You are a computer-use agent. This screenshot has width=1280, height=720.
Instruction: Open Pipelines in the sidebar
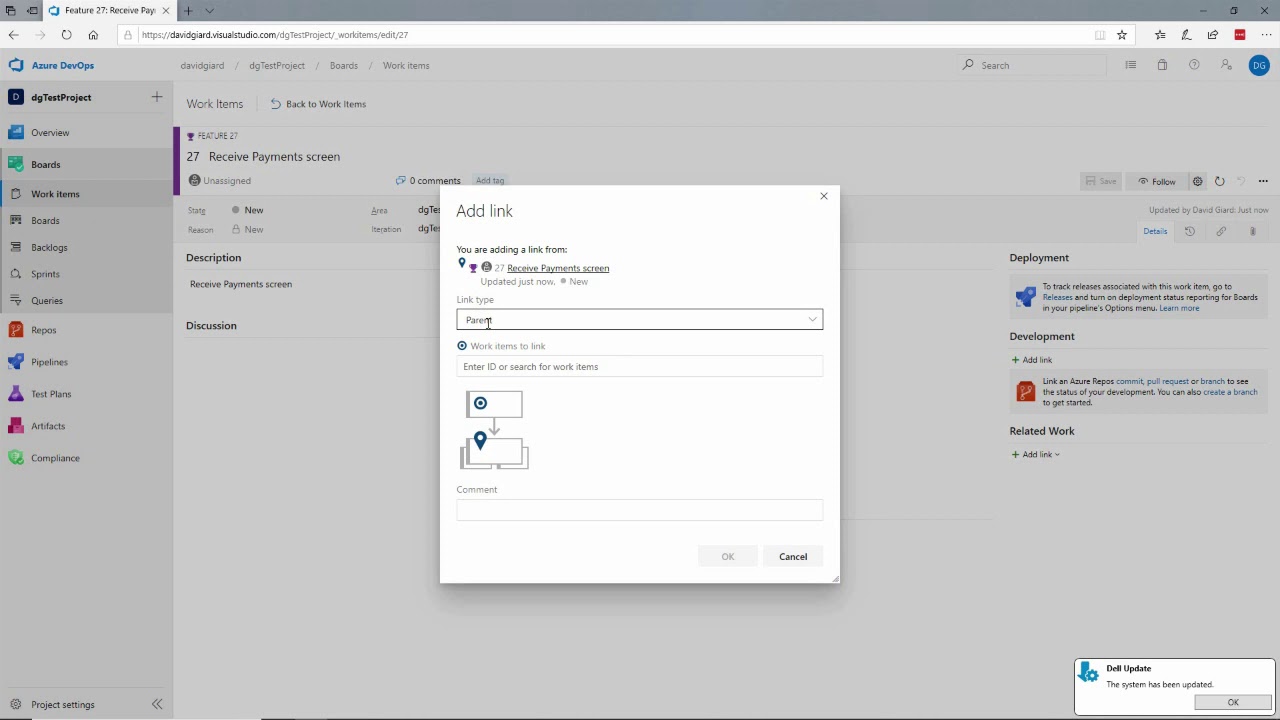49,362
